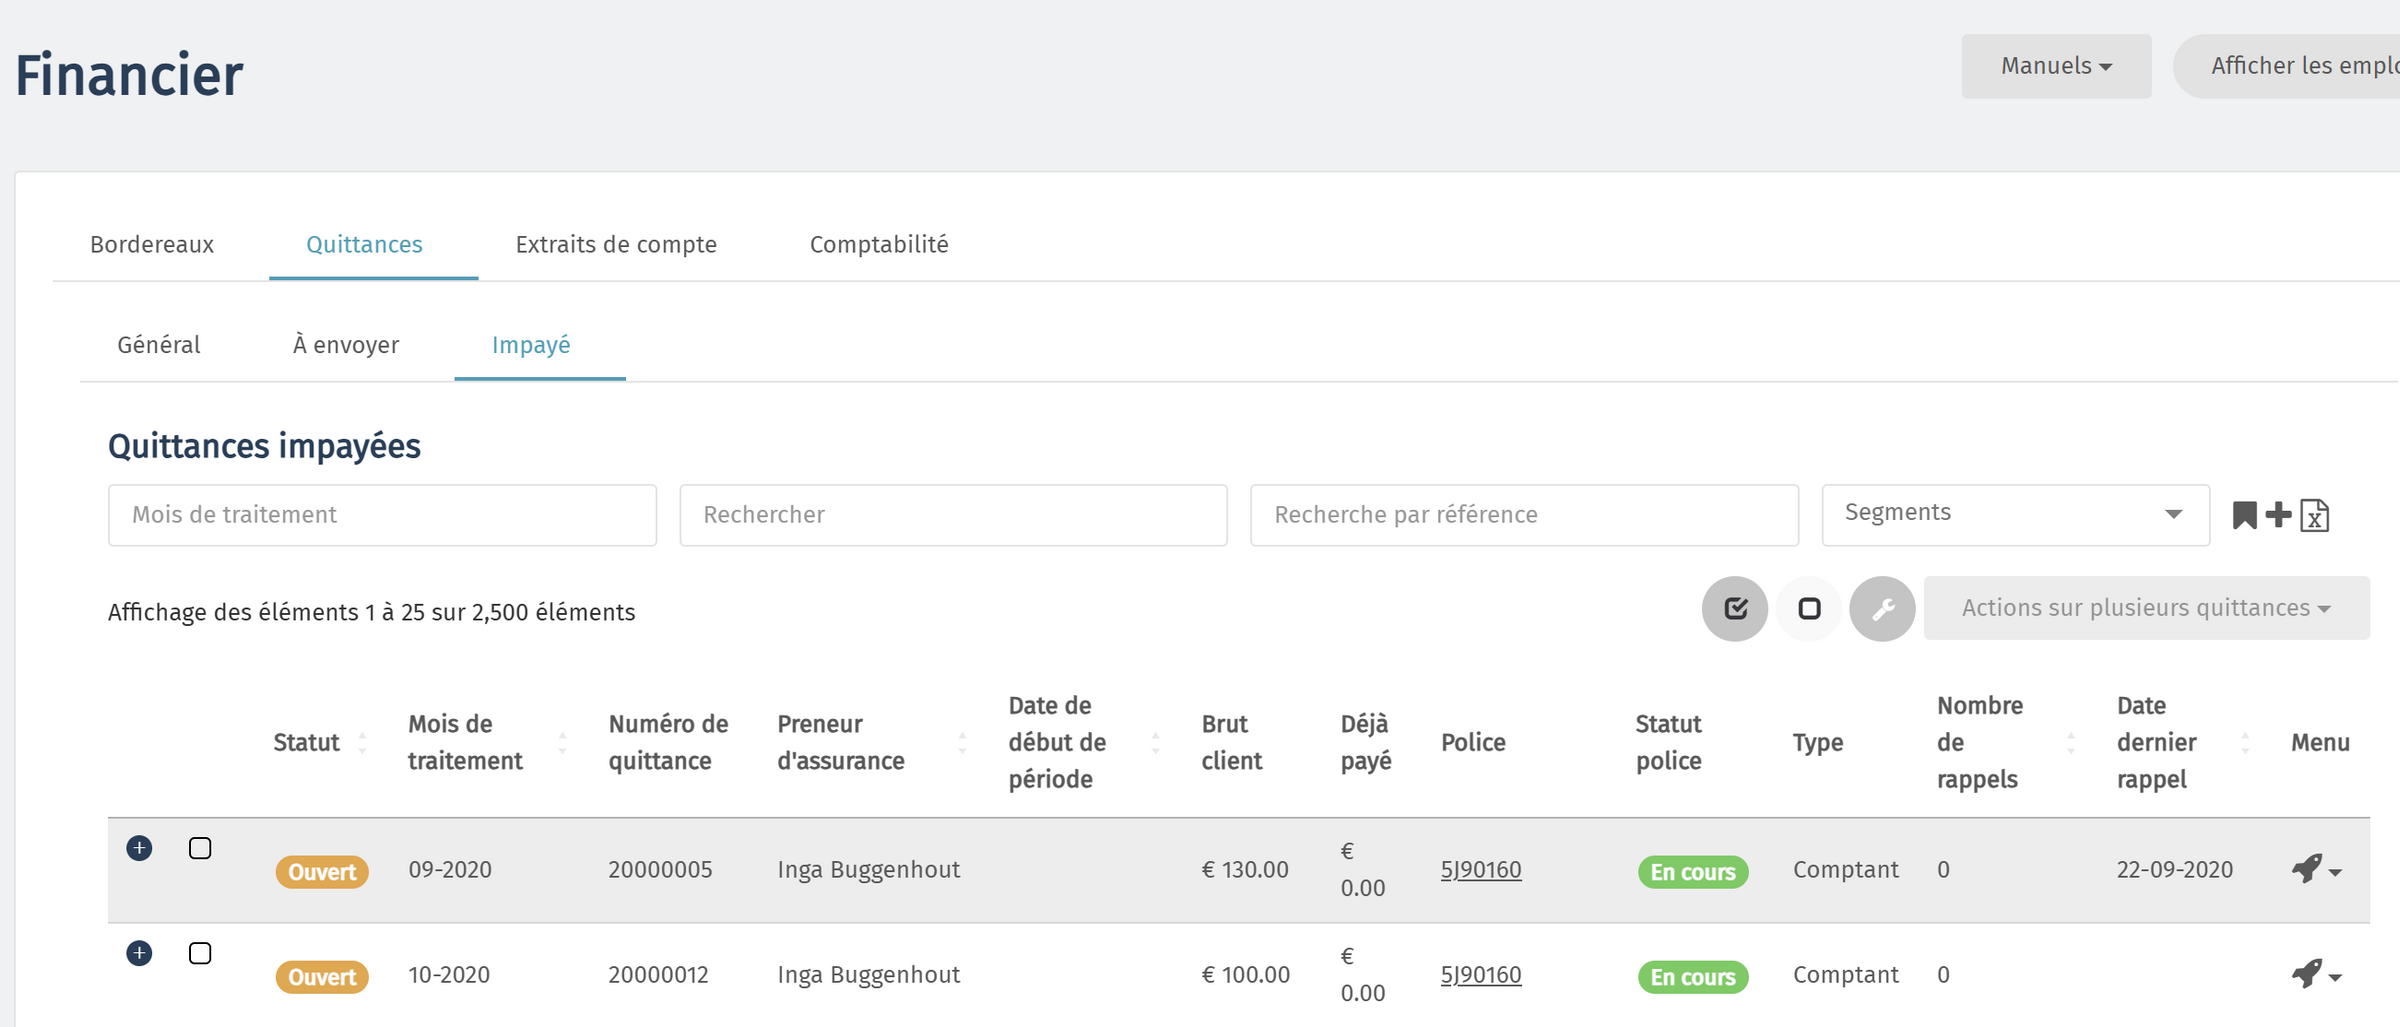The width and height of the screenshot is (2400, 1027).
Task: Click Ouvert badge of 09-2020 row
Action: pos(322,872)
